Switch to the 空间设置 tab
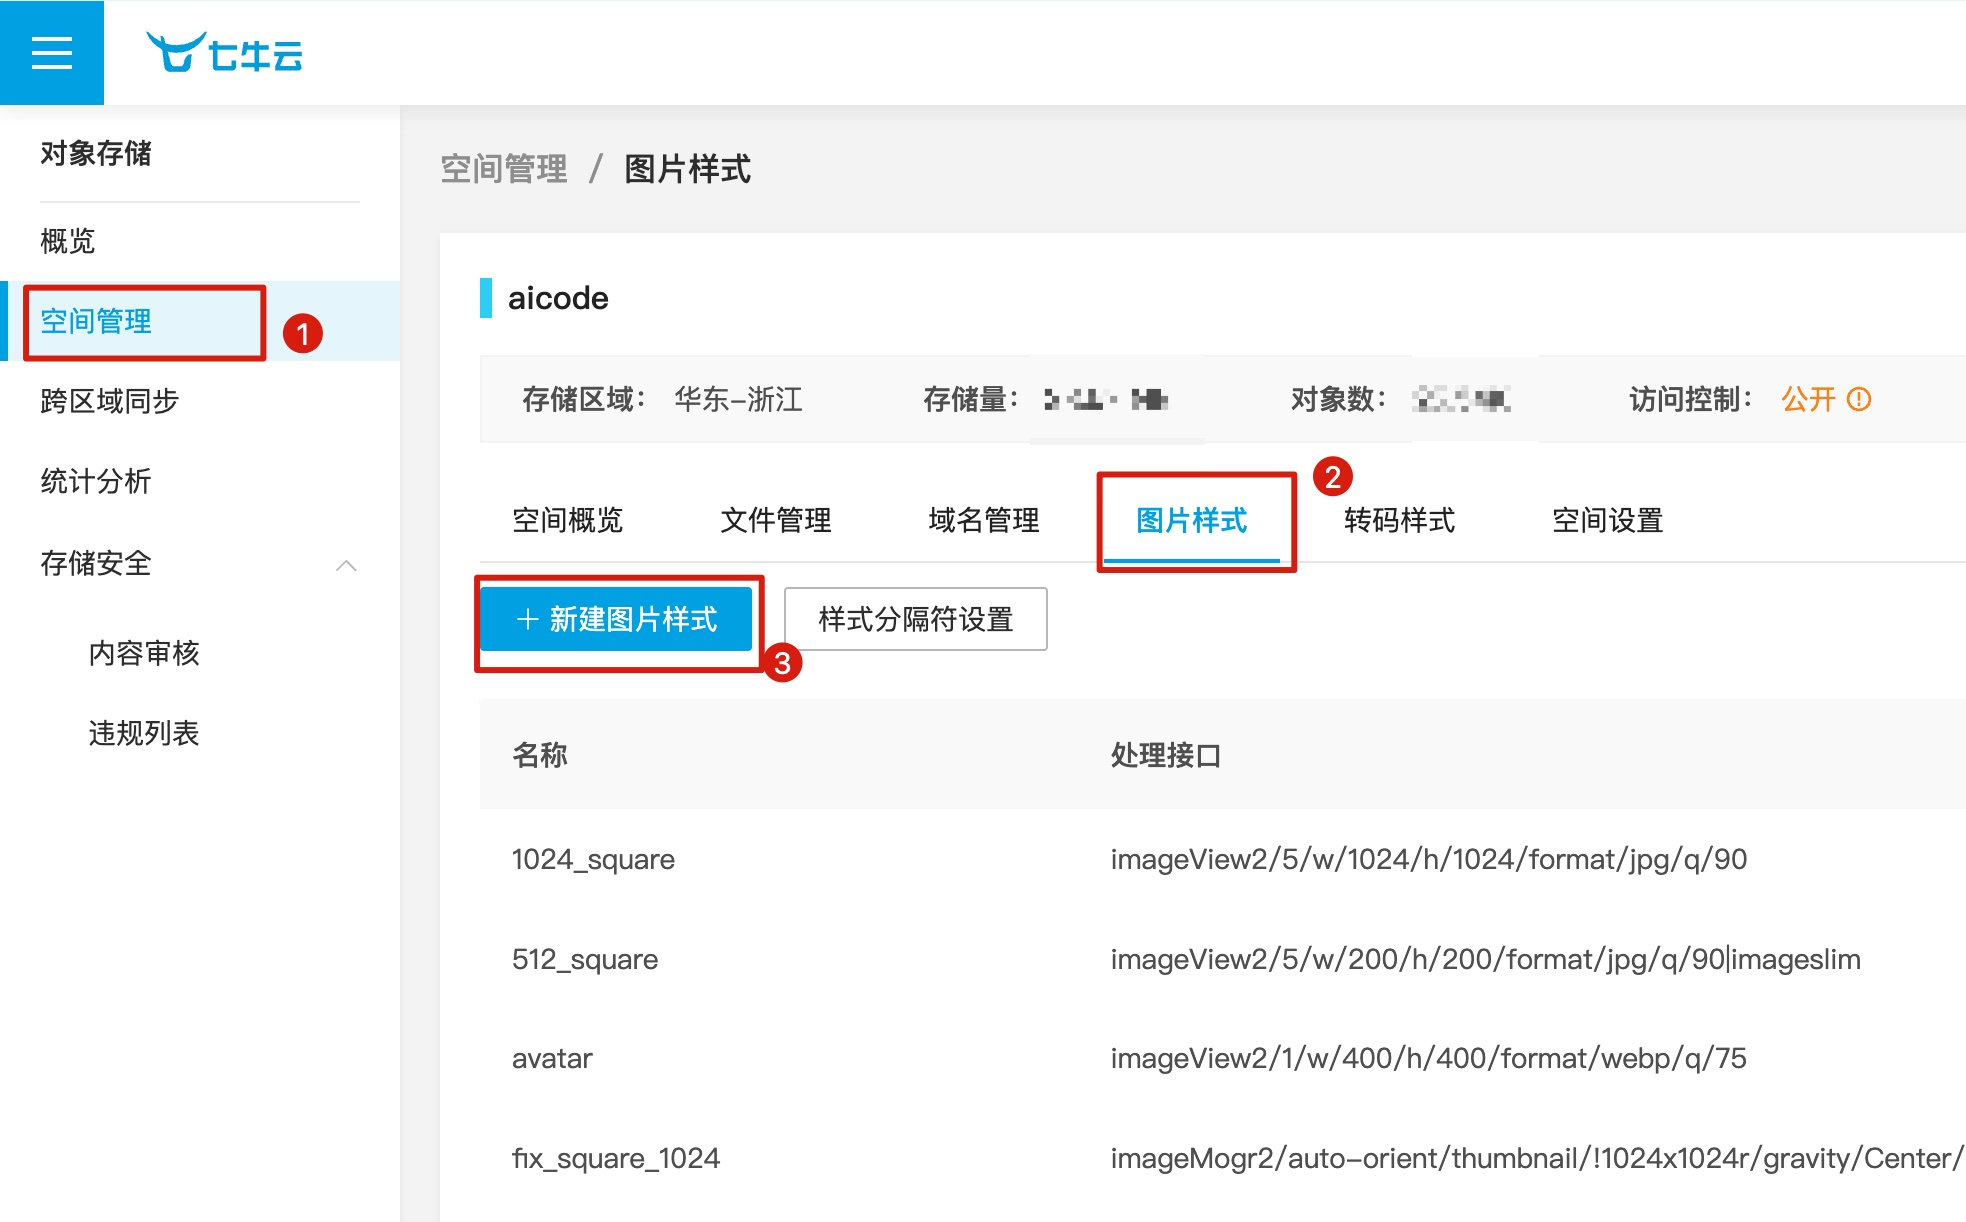Screen dimensions: 1966x1222 click(1607, 520)
